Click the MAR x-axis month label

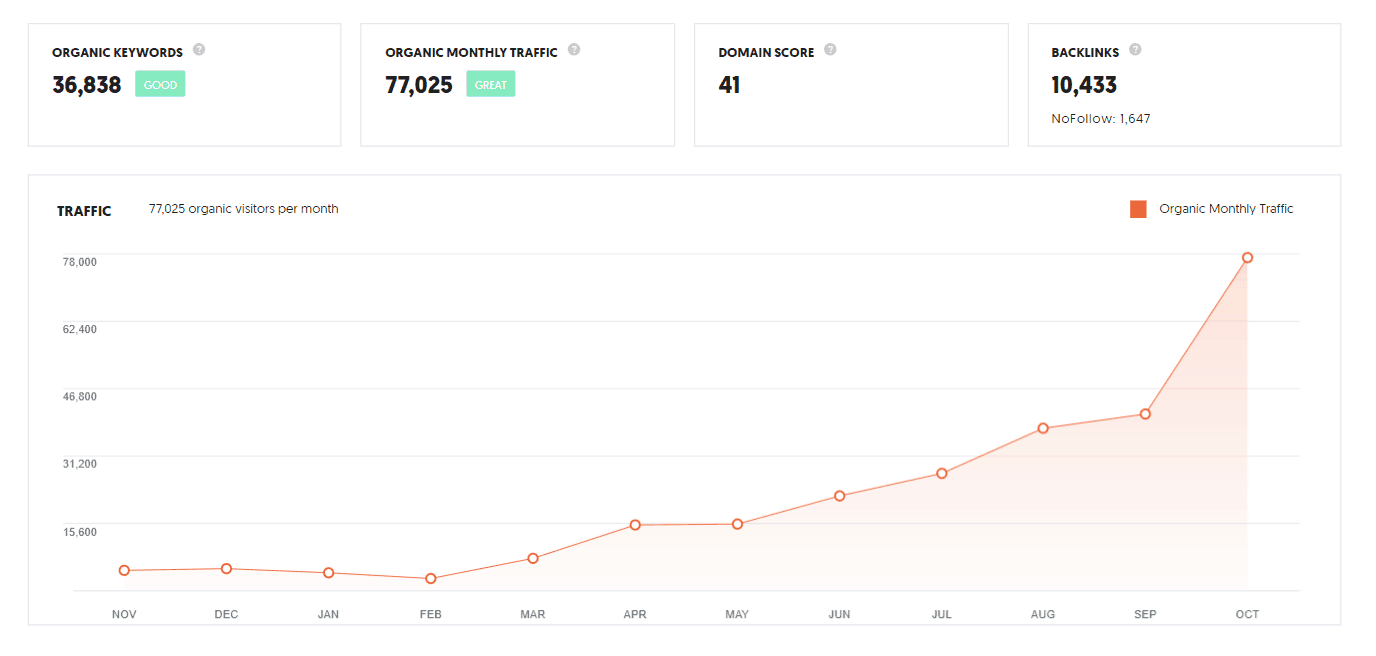click(x=533, y=614)
